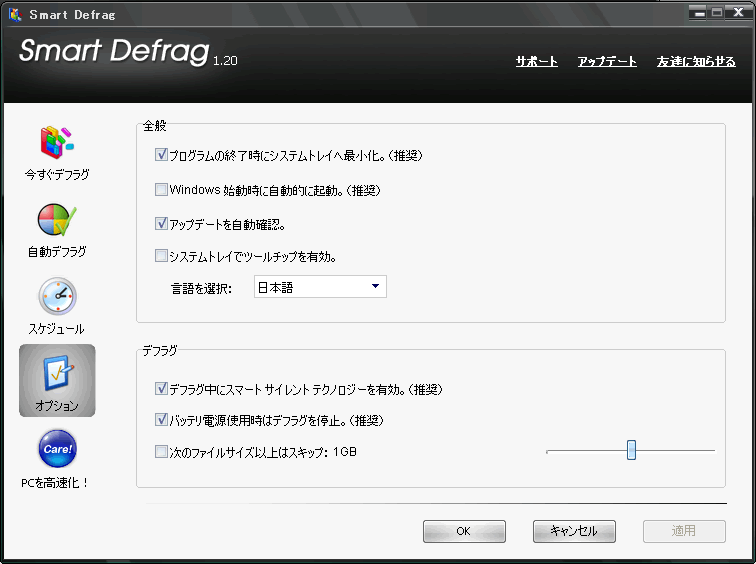The width and height of the screenshot is (756, 564).
Task: Toggle スマート サイレント テクノロジー checkbox
Action: [x=161, y=389]
